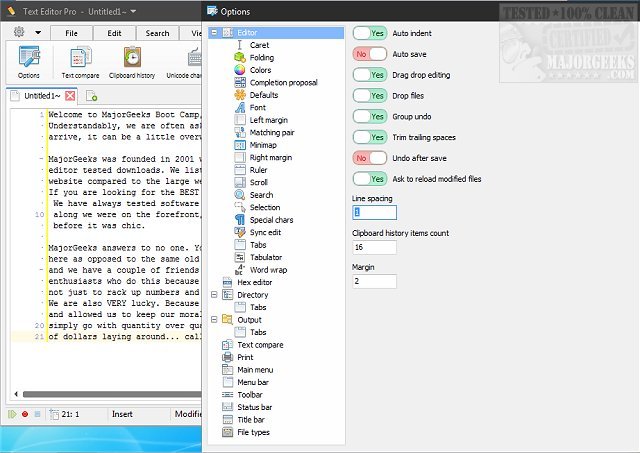Select Status bar in the options tree
This screenshot has width=640, height=453.
[255, 407]
